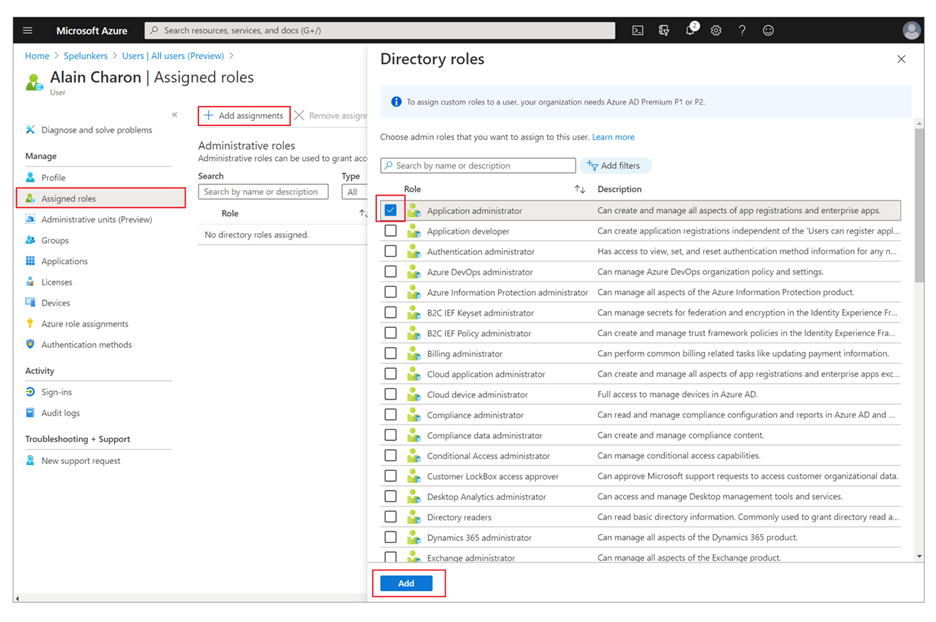936x622 pixels.
Task: Select Assigned roles in the menu
Action: (101, 199)
